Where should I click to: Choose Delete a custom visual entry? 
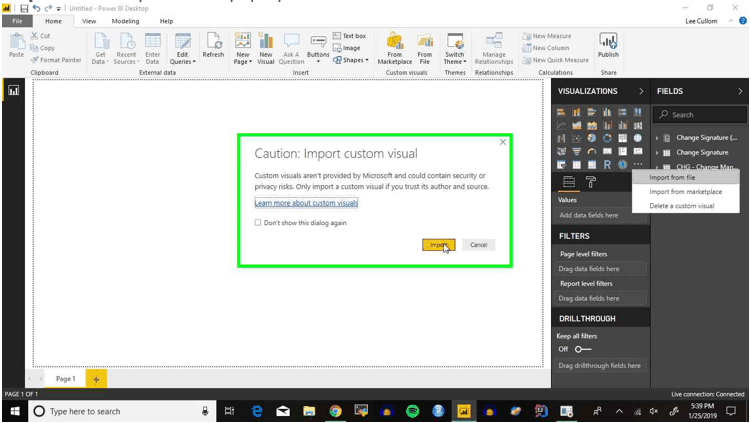pyautogui.click(x=685, y=206)
